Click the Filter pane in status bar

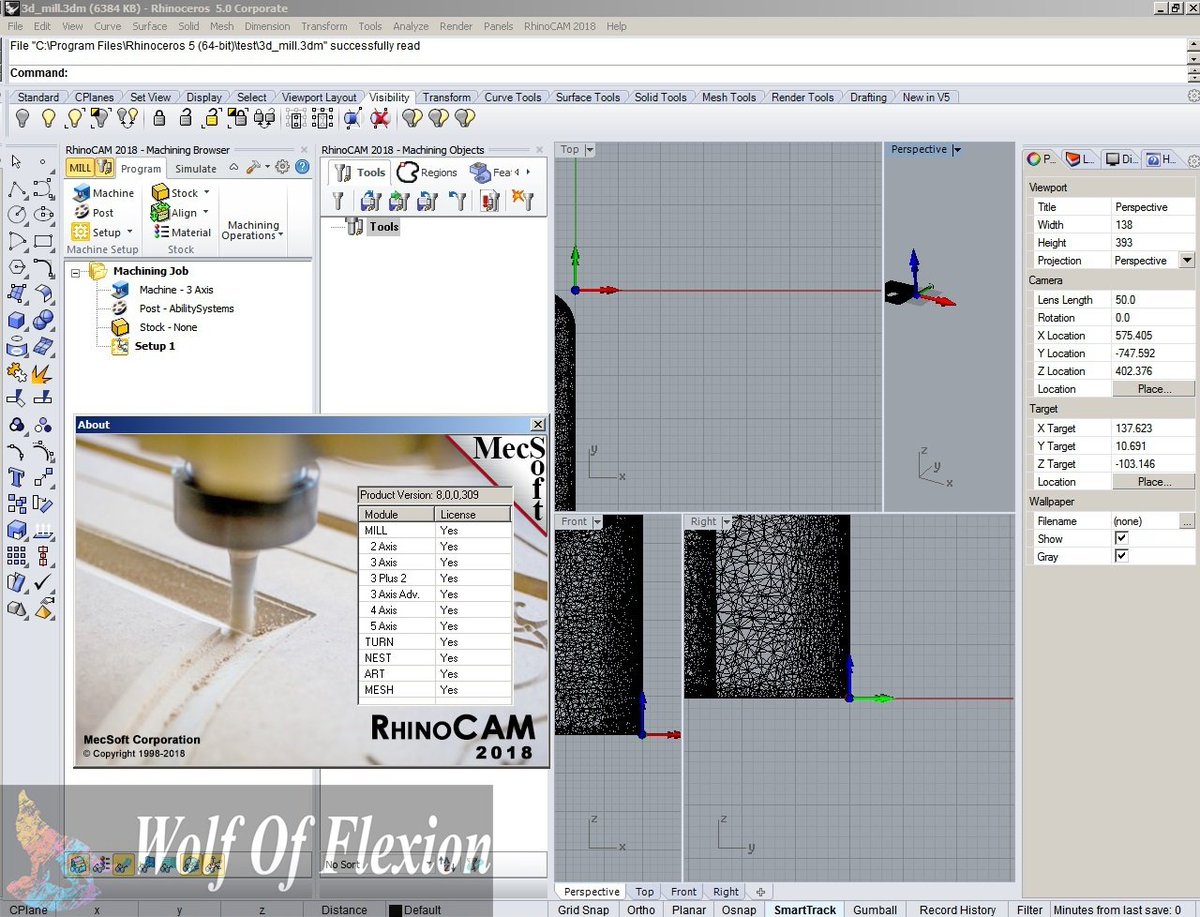(1030, 909)
